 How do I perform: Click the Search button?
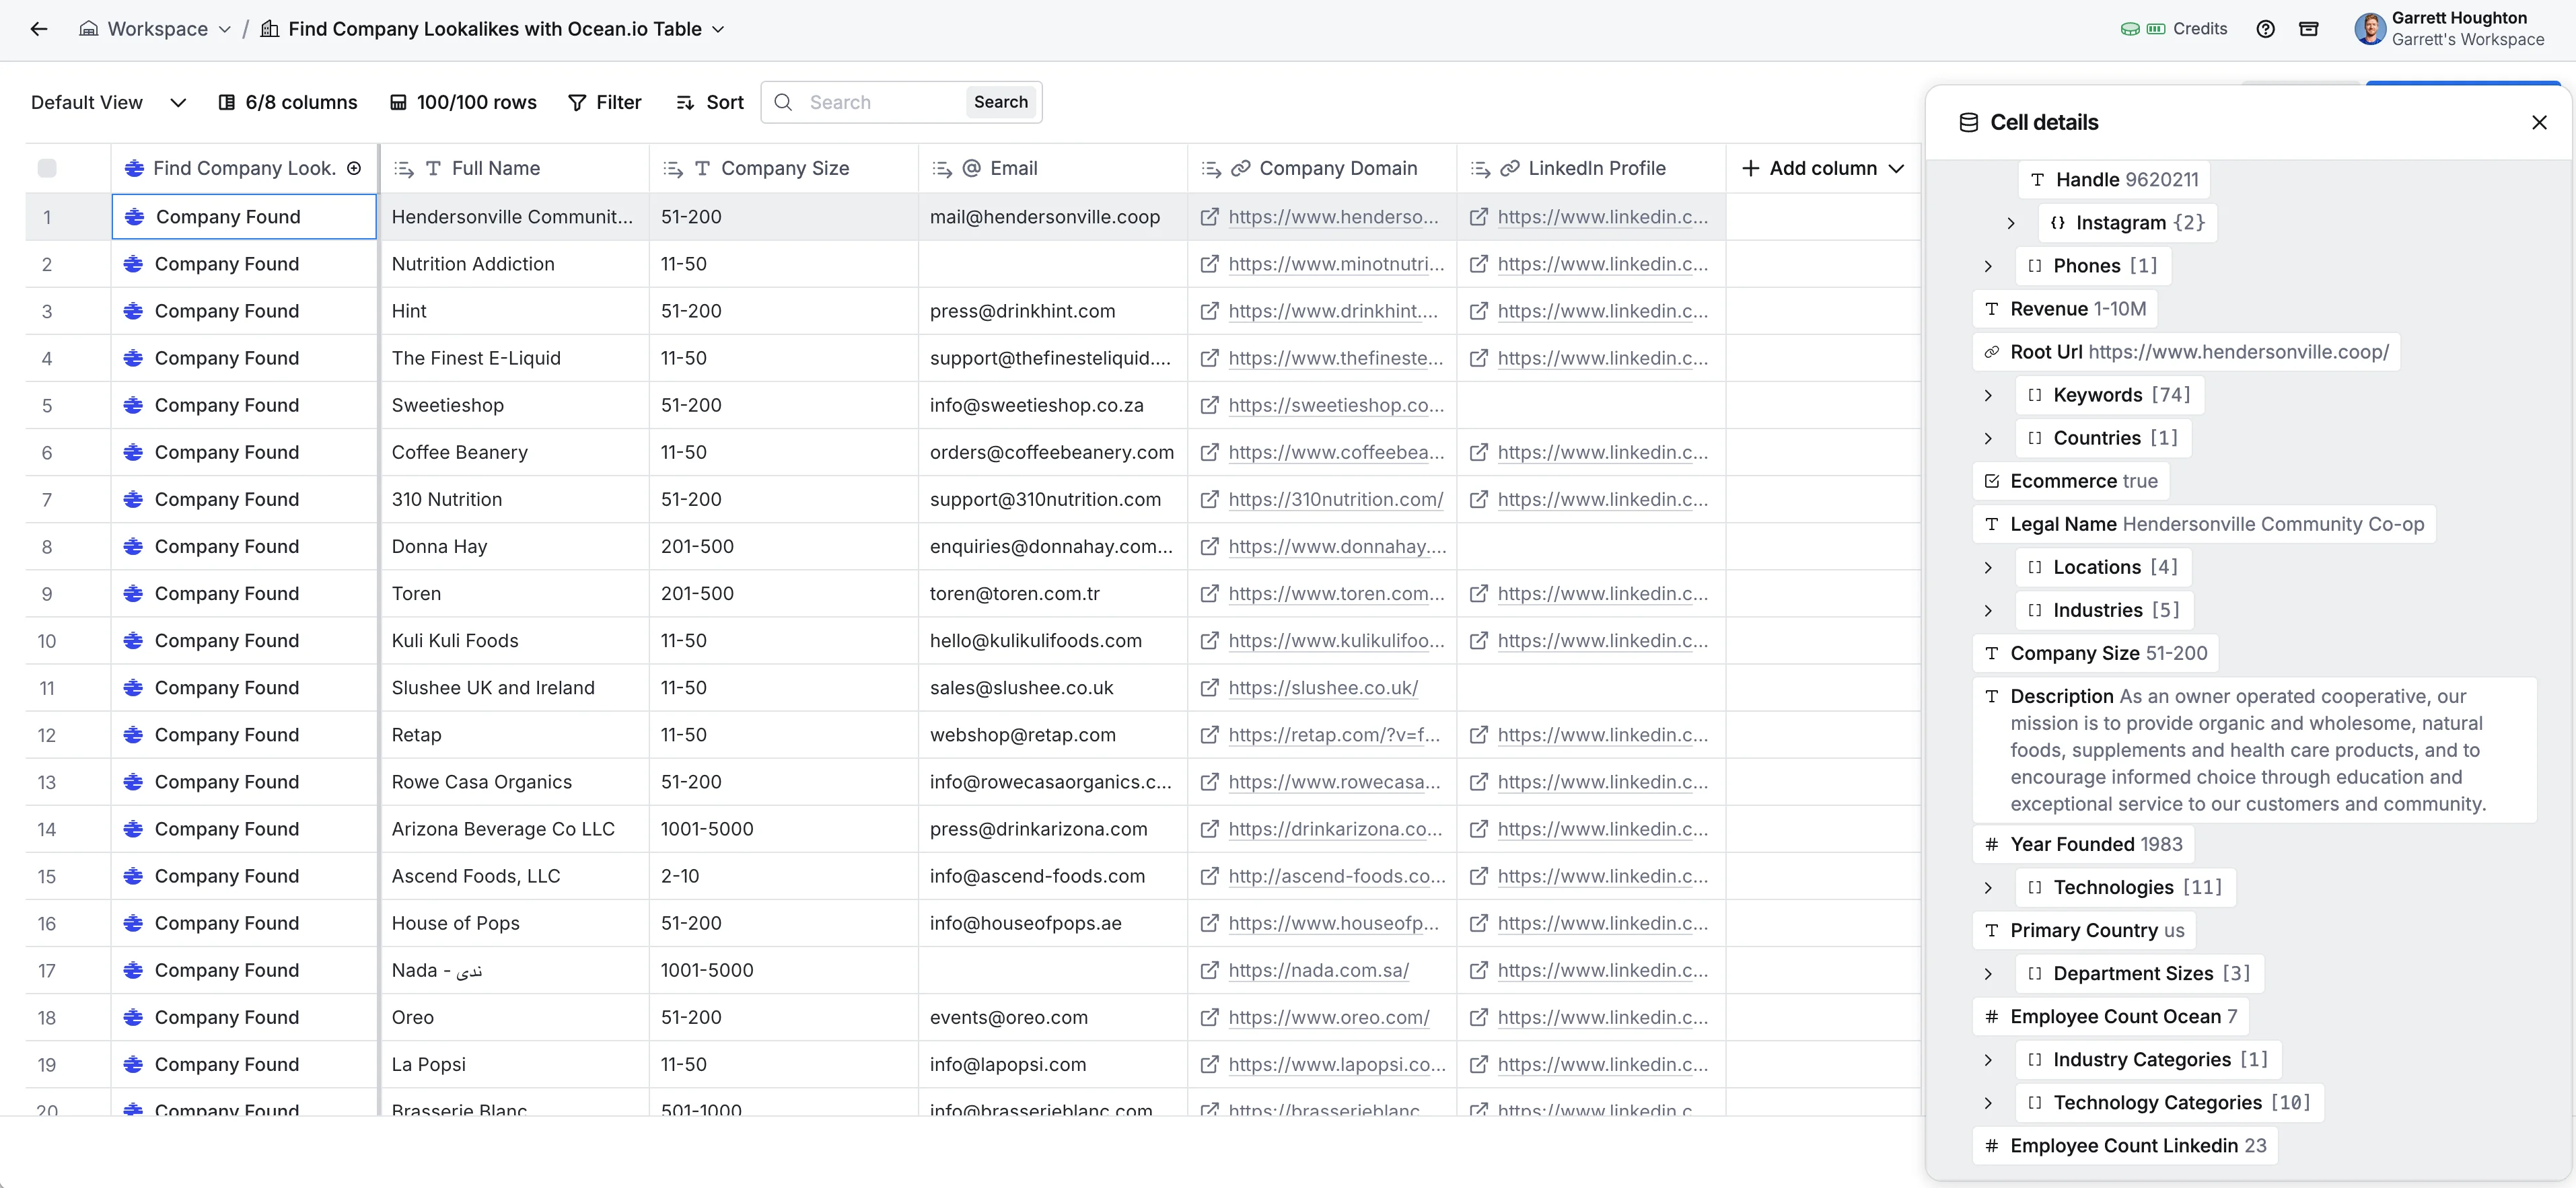tap(1000, 102)
